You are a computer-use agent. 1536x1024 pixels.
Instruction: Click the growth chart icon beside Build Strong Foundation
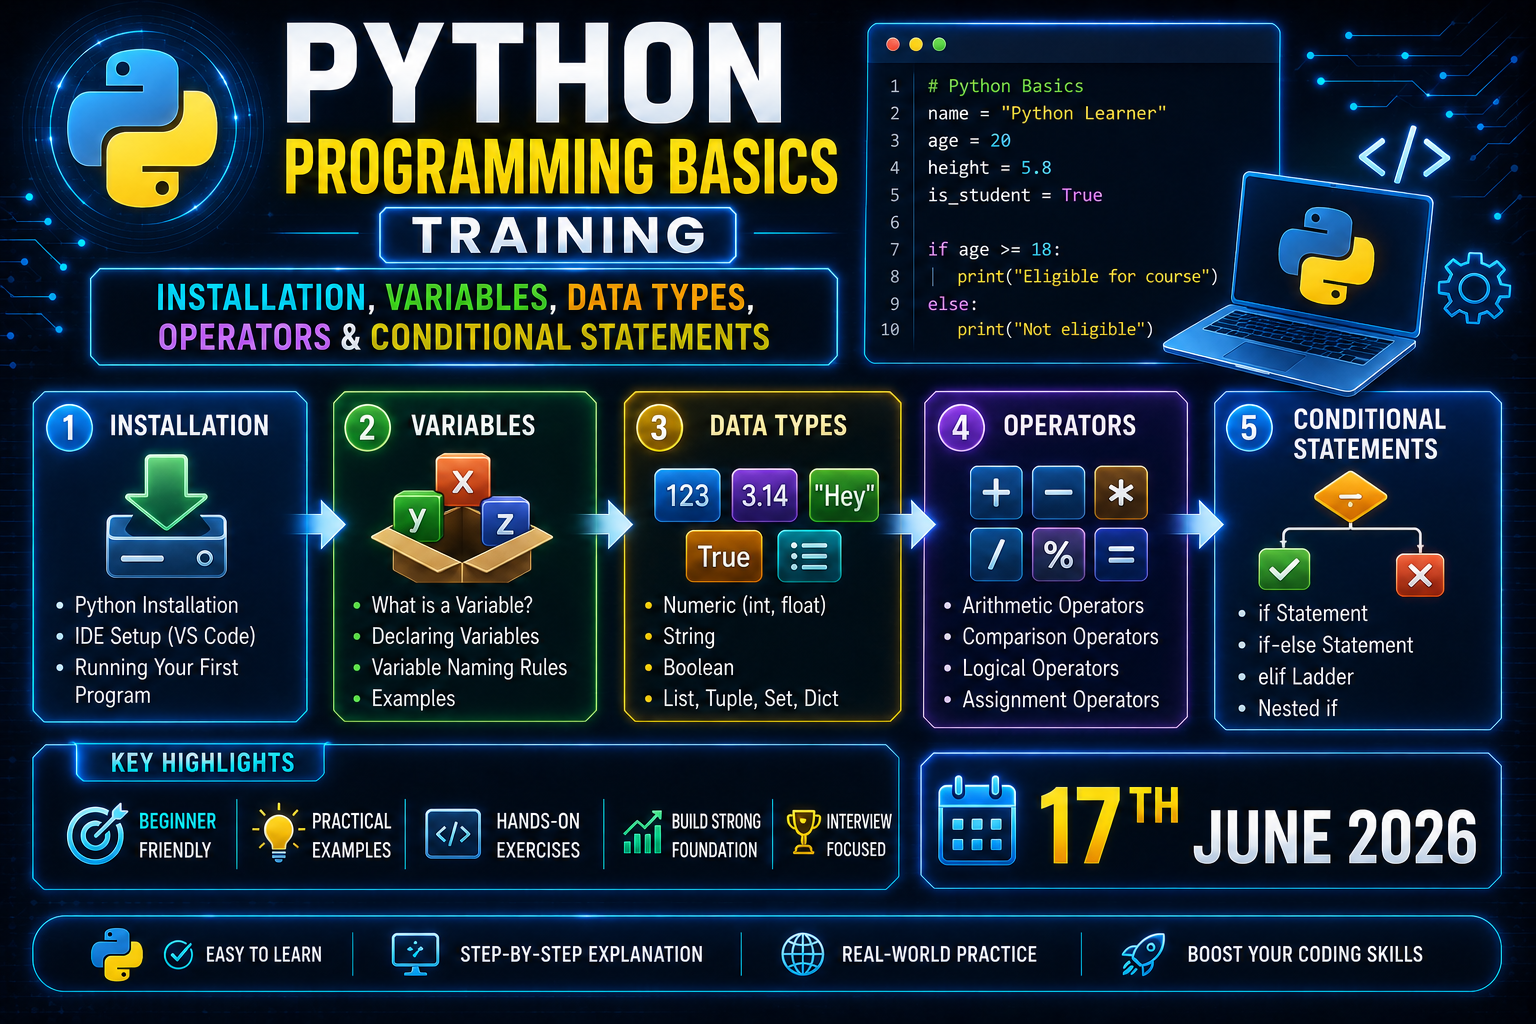coord(642,832)
